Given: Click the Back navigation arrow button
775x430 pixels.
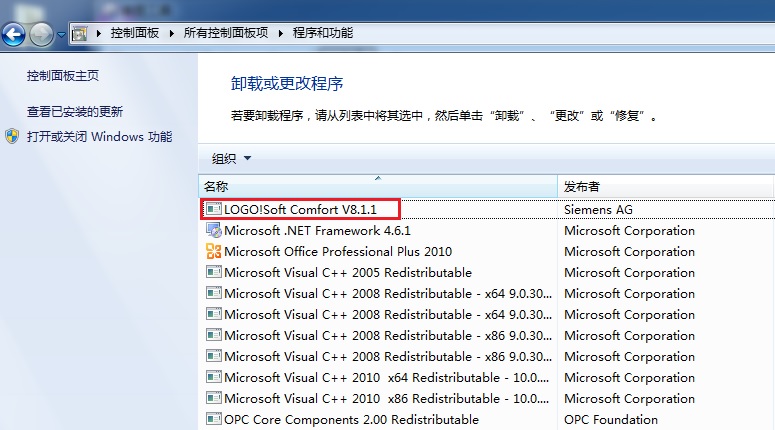Looking at the screenshot, I should point(13,35).
